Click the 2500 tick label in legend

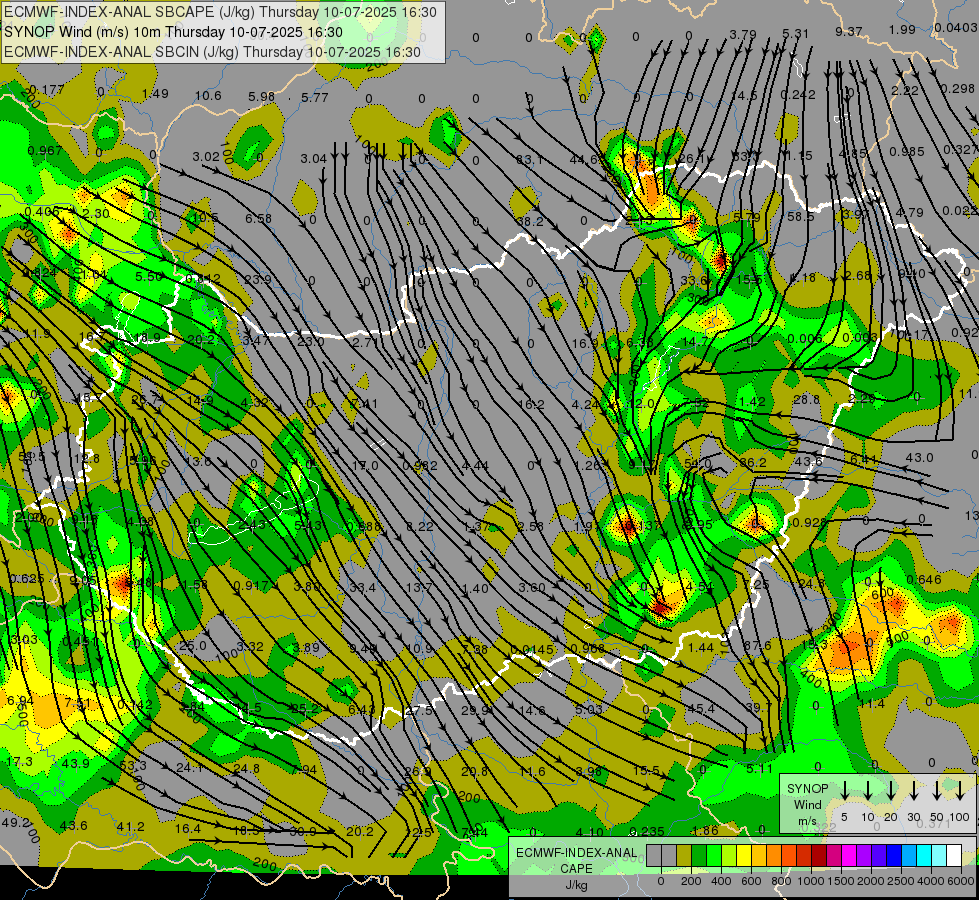point(902,881)
